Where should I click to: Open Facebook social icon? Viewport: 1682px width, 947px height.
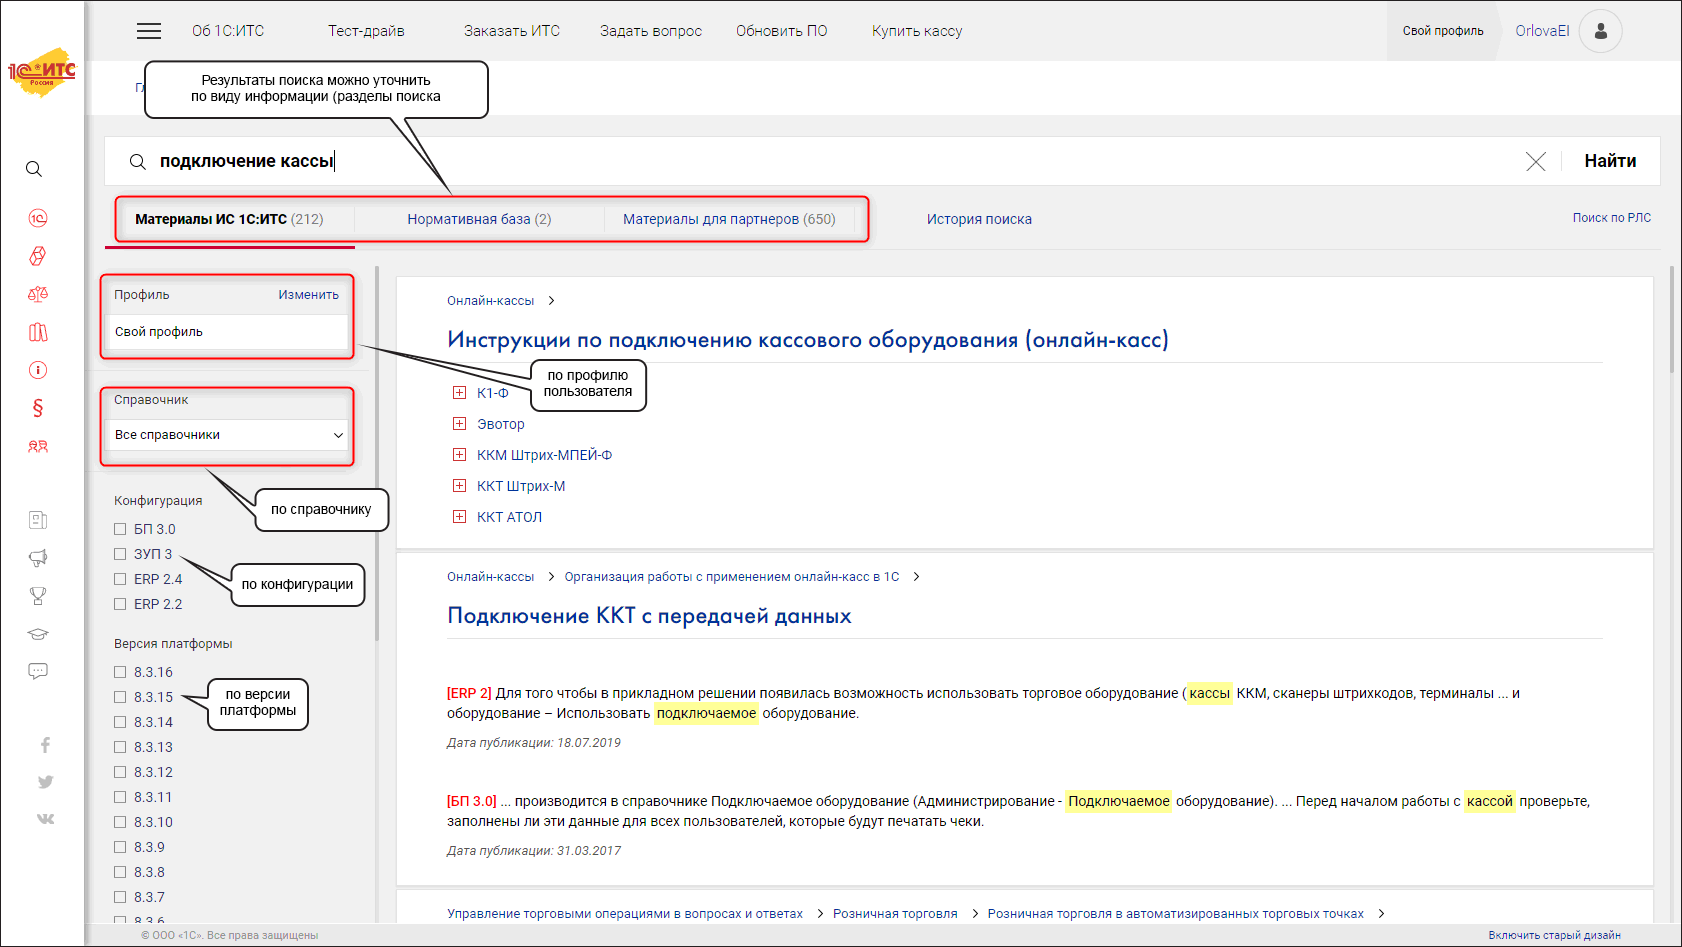[45, 745]
